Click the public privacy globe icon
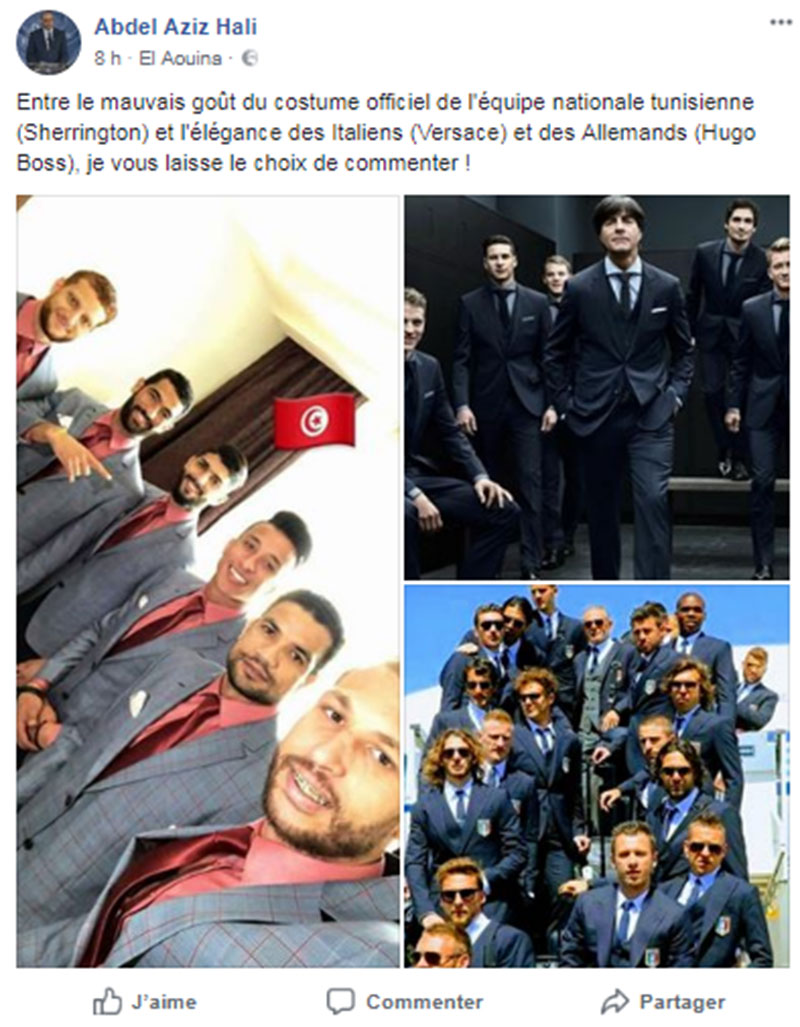Screen dimensions: 800x1027 [250, 59]
